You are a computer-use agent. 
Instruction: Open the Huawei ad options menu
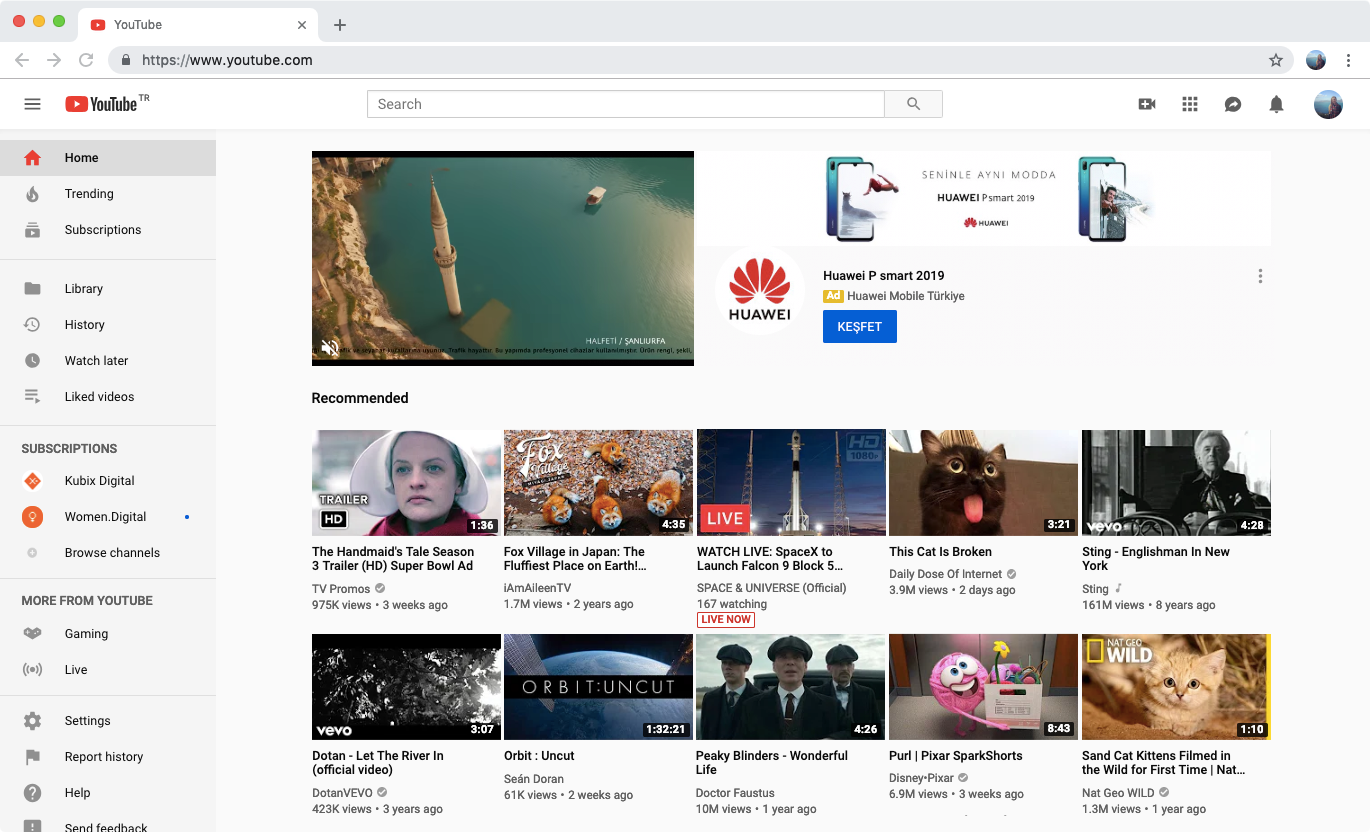point(1260,276)
